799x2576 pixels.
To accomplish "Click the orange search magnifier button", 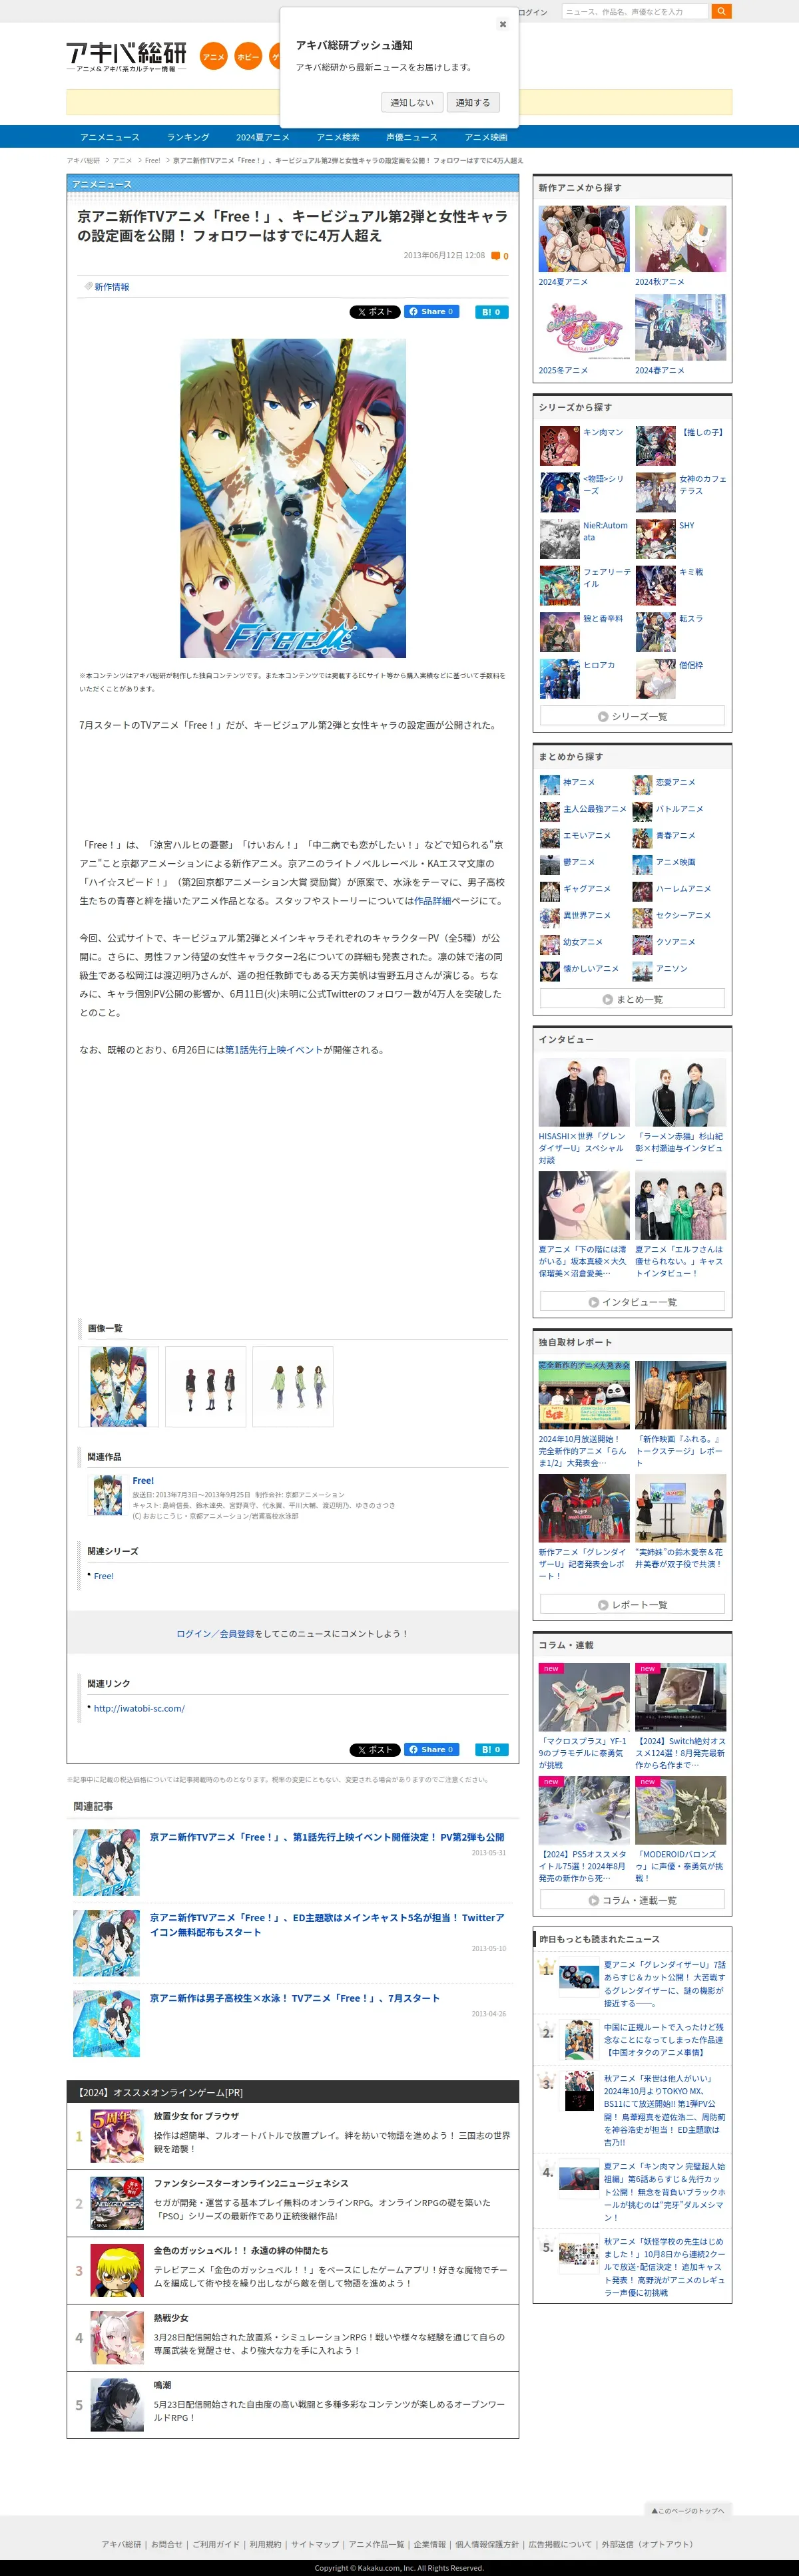I will point(721,11).
